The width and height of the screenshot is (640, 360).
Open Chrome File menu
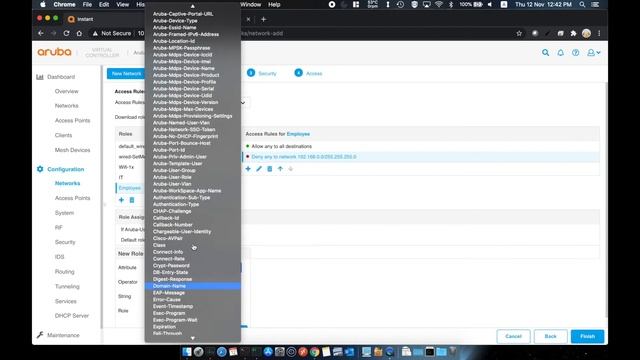click(x=87, y=4)
